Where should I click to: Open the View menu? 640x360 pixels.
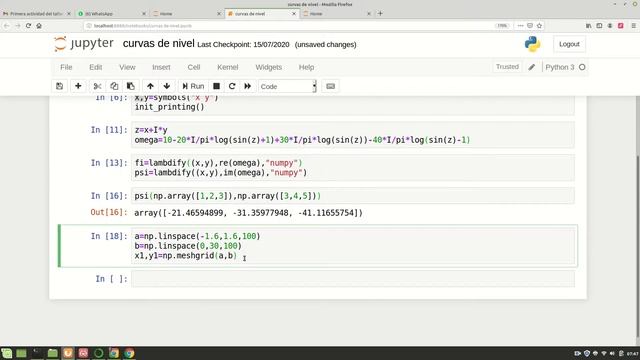(127, 67)
